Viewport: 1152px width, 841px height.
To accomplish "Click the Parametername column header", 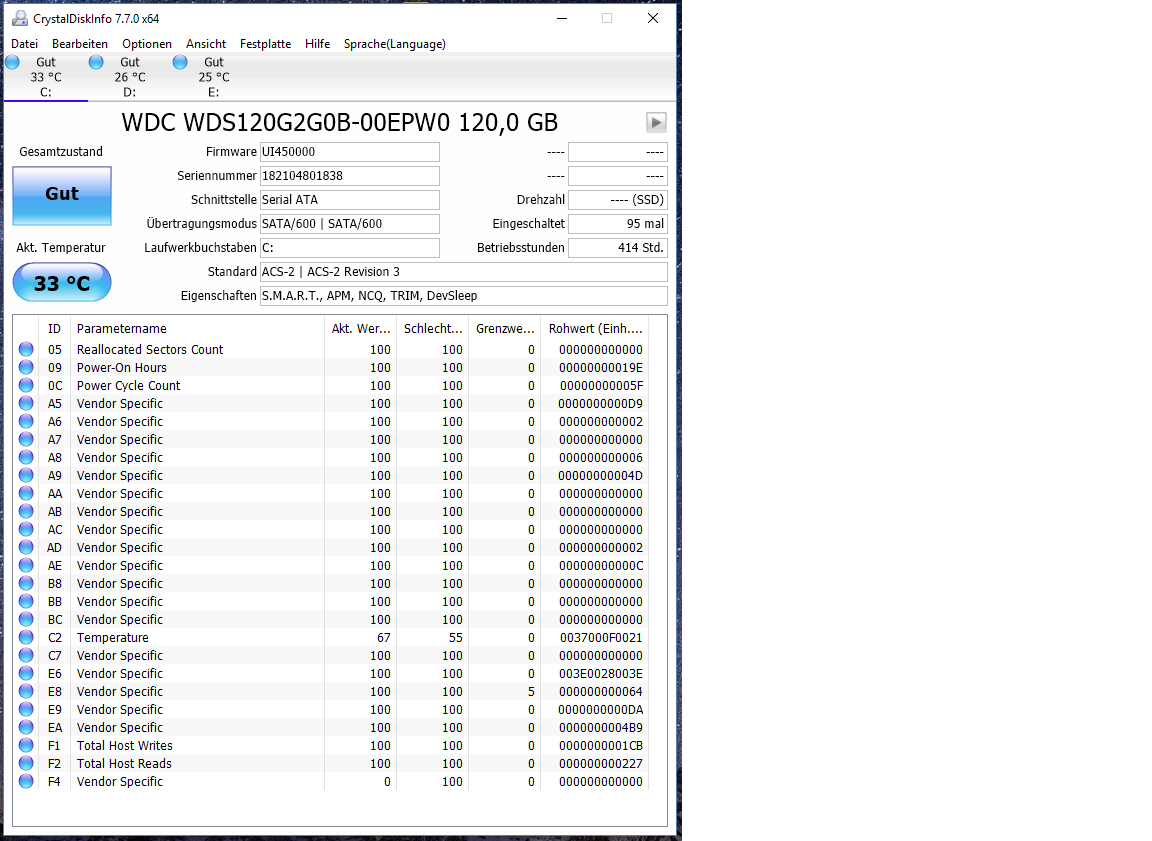I will click(x=197, y=328).
